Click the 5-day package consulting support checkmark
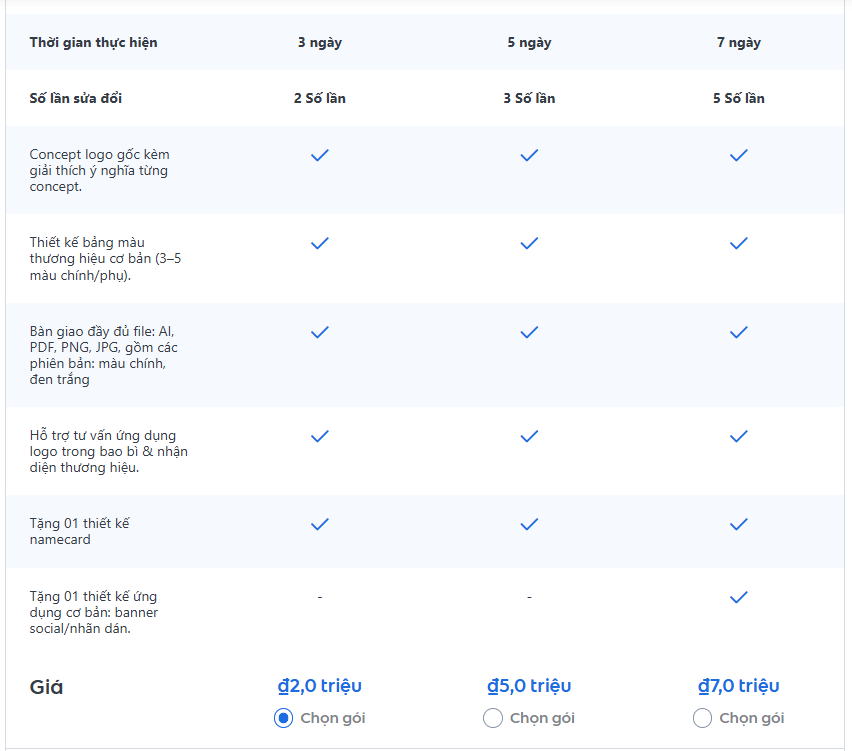 529,436
